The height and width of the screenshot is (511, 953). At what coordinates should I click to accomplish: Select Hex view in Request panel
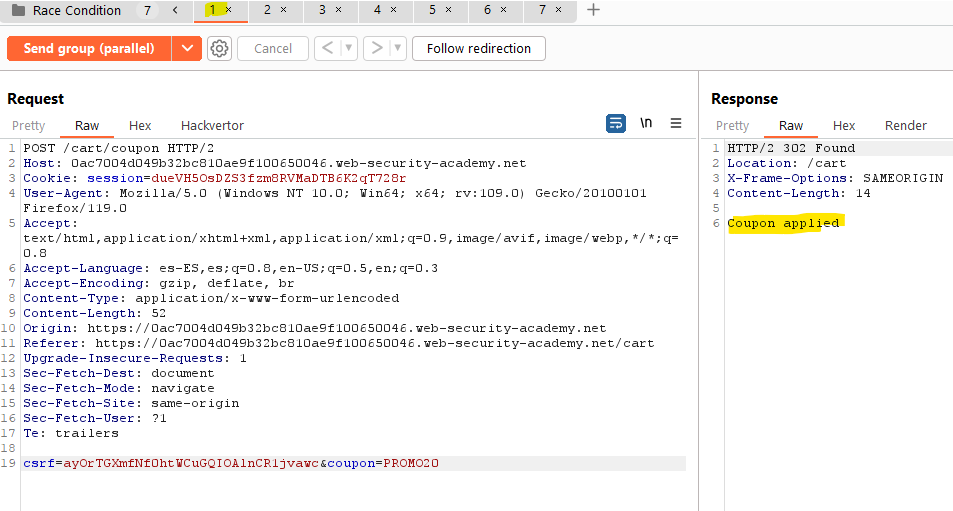click(x=140, y=125)
